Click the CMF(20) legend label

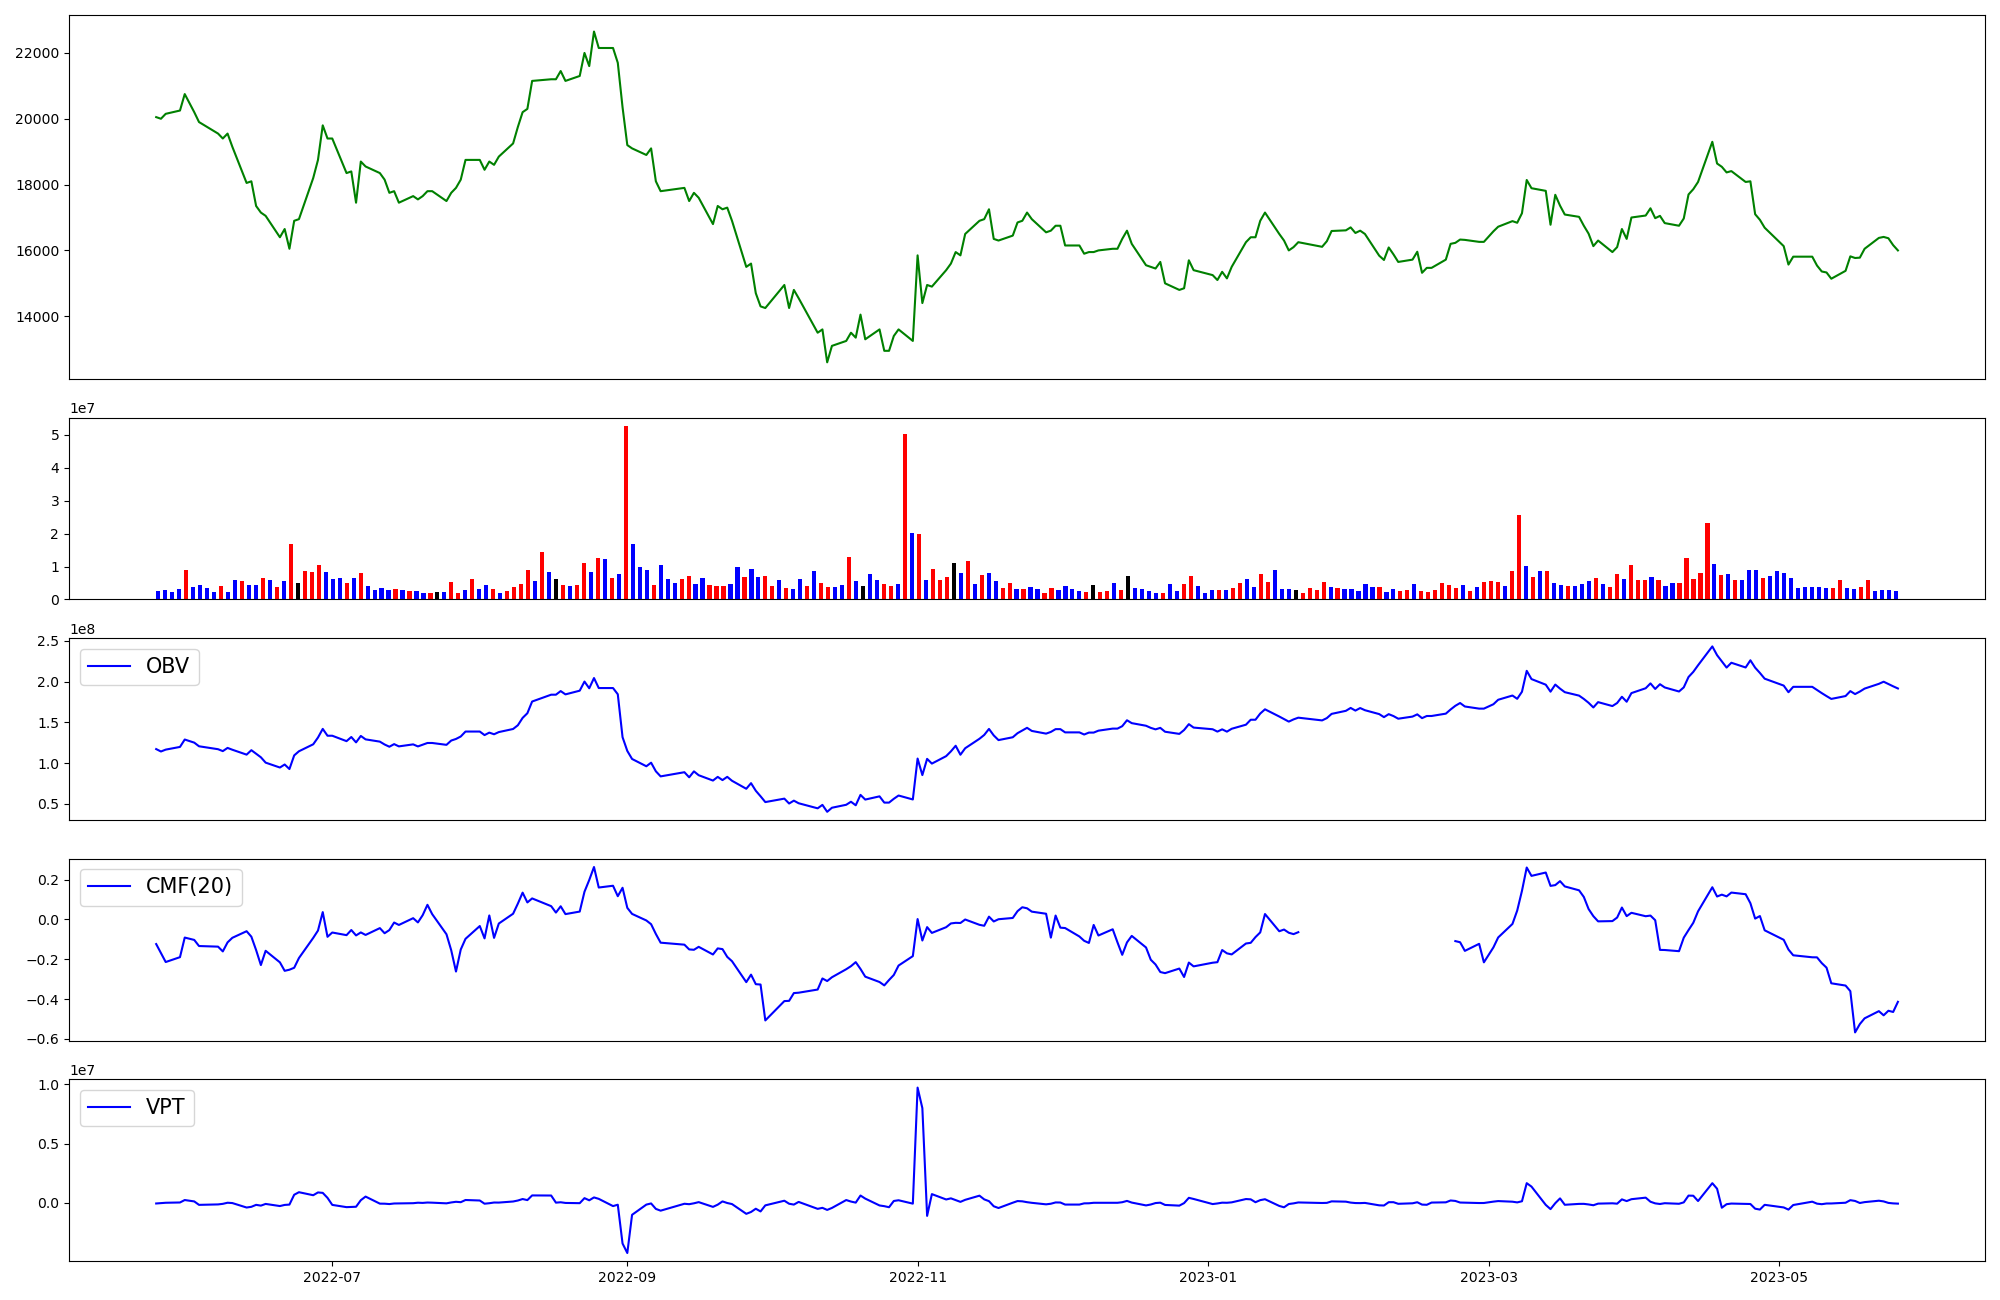coord(188,886)
